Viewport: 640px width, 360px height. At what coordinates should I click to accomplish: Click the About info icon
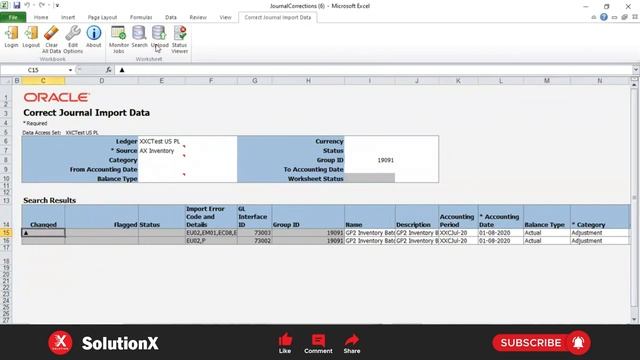[94, 33]
